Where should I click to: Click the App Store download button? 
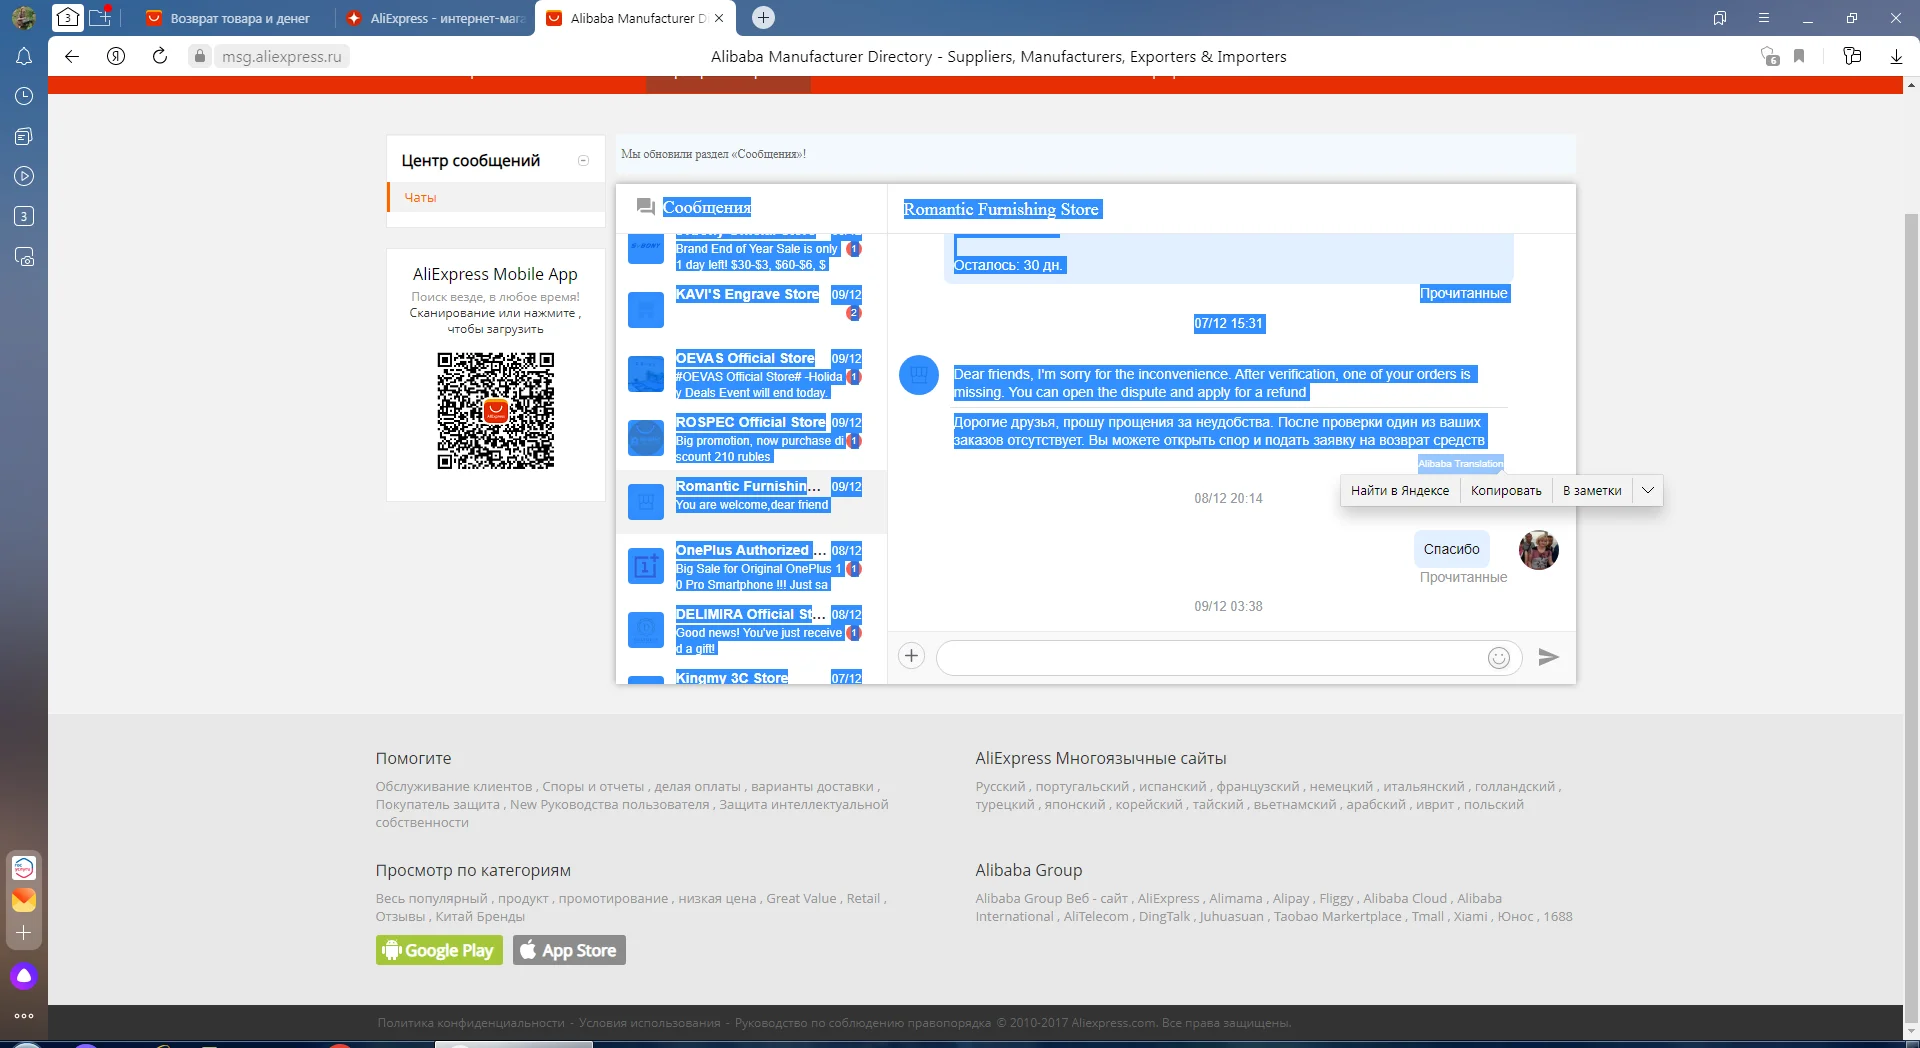click(x=569, y=950)
